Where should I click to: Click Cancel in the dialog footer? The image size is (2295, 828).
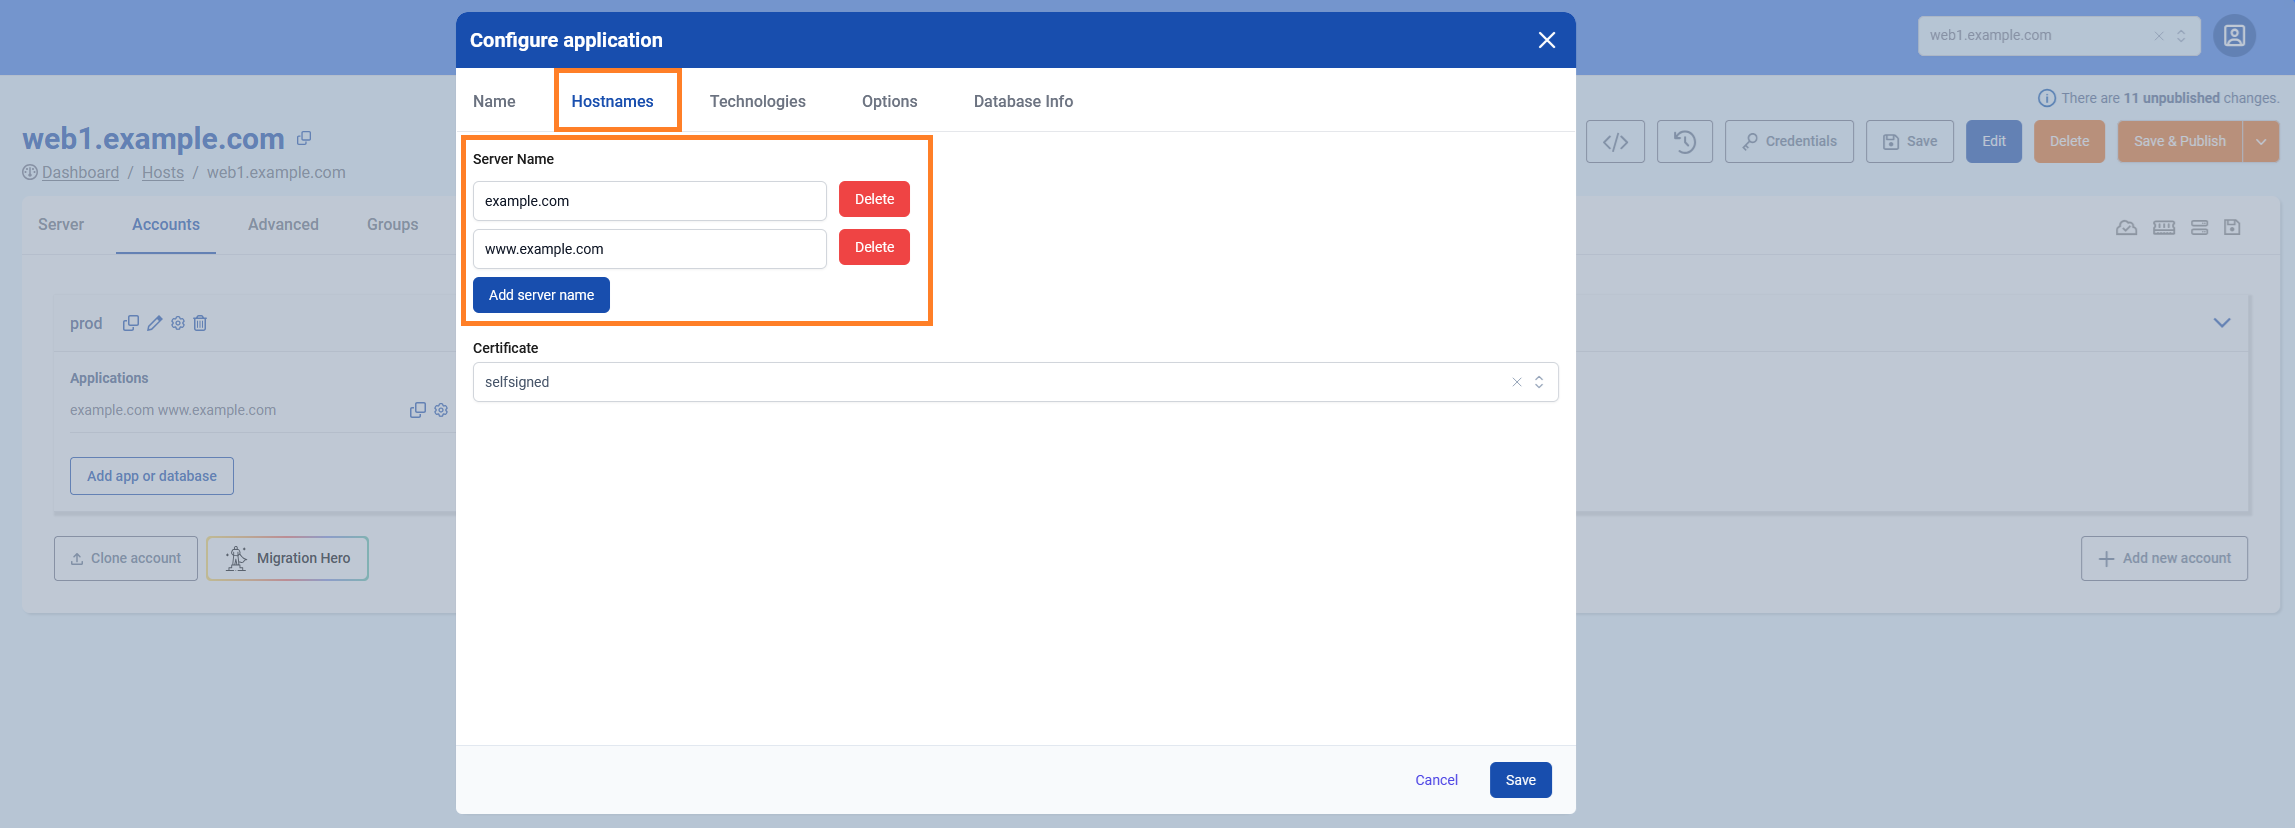coord(1436,780)
